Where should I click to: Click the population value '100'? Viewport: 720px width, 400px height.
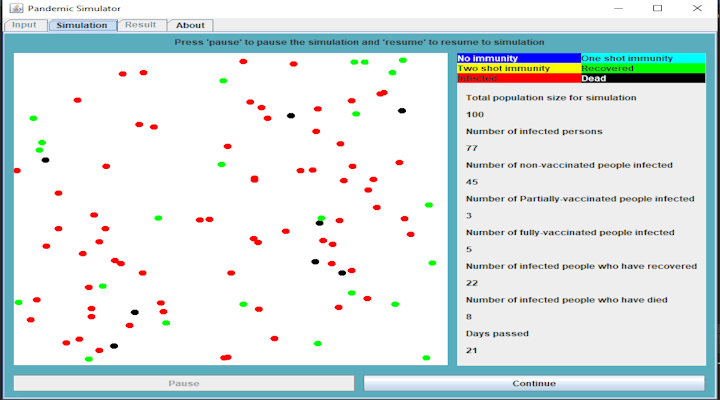click(475, 115)
